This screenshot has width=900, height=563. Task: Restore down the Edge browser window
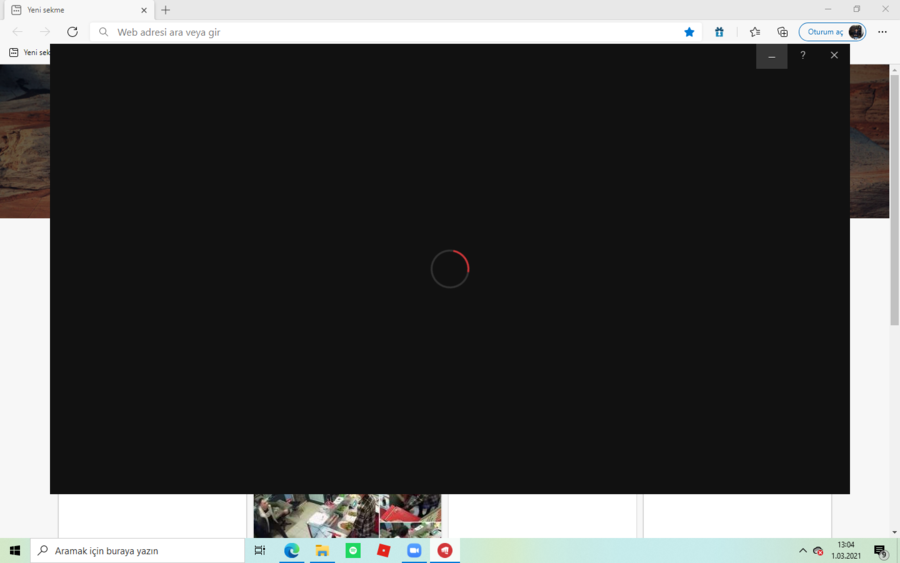tap(856, 9)
